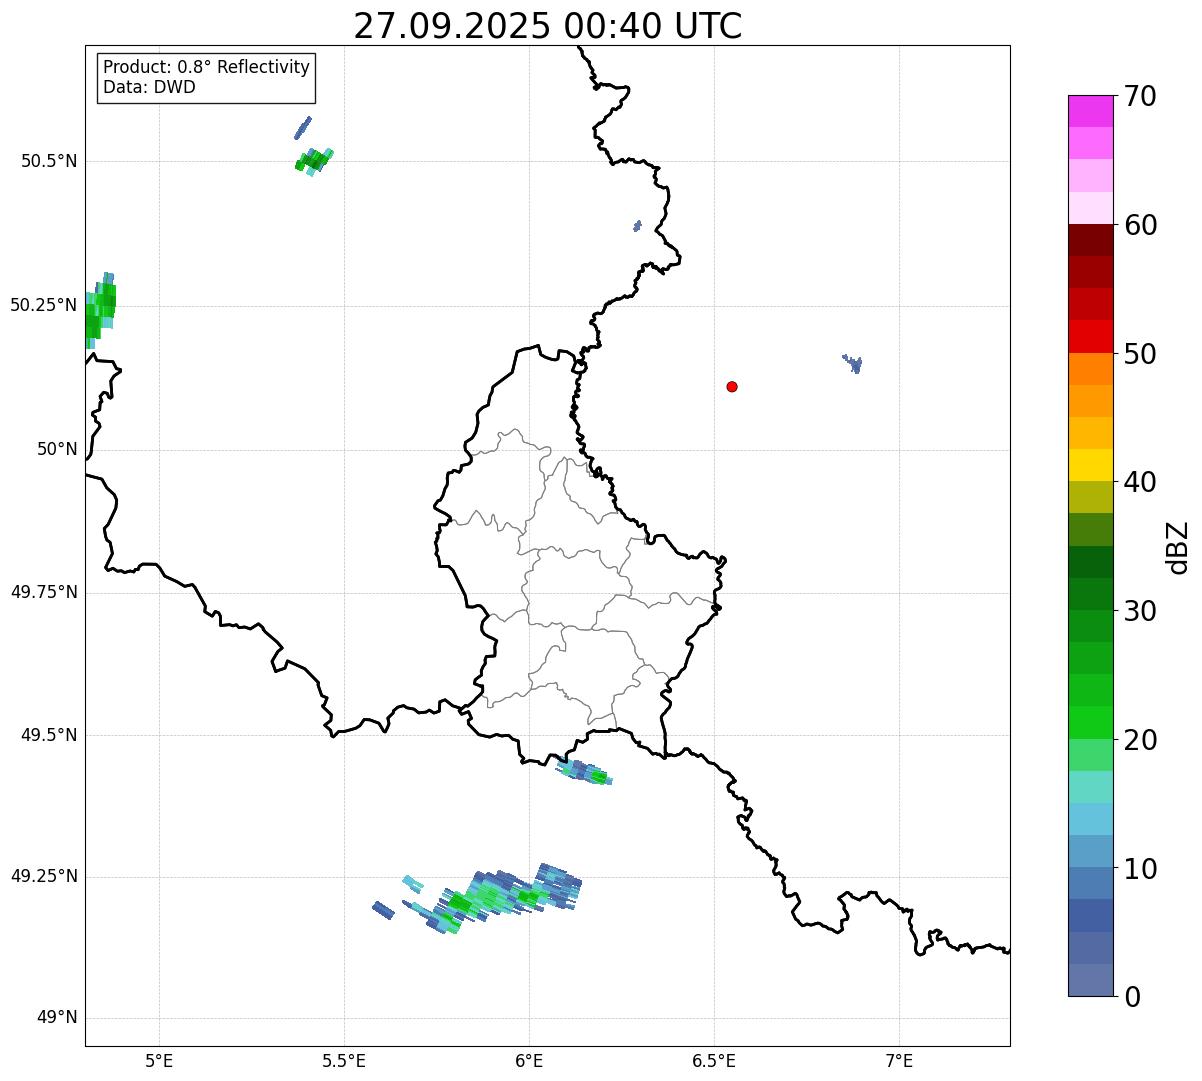
Task: Click the 5°E longitude tick label
Action: (159, 1060)
